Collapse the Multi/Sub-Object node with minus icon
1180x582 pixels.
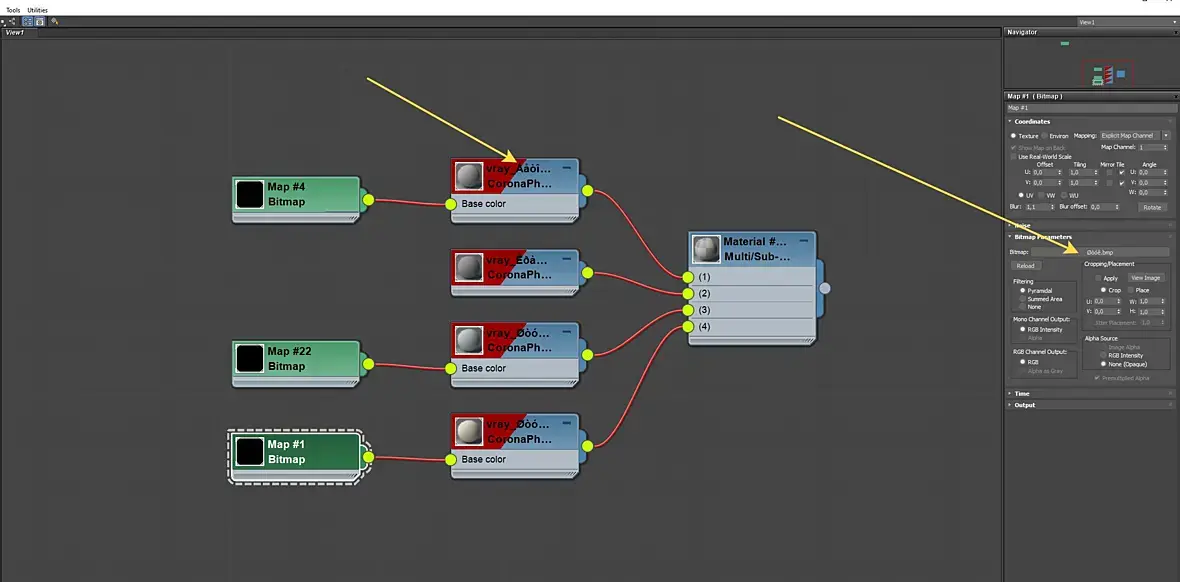click(804, 240)
